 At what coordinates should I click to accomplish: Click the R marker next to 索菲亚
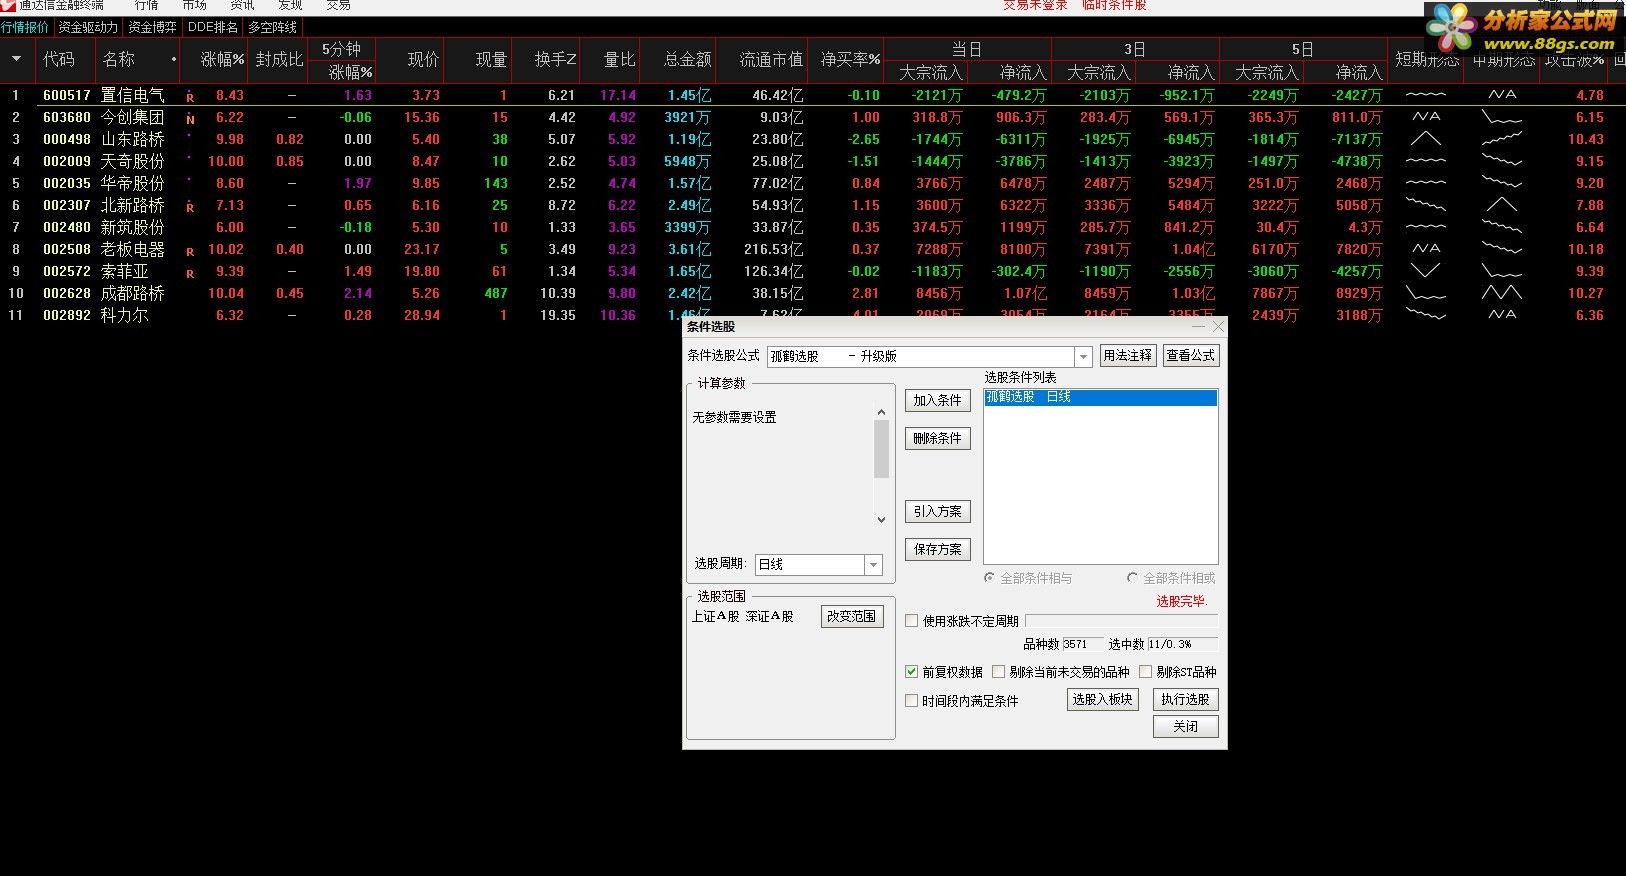pyautogui.click(x=190, y=274)
